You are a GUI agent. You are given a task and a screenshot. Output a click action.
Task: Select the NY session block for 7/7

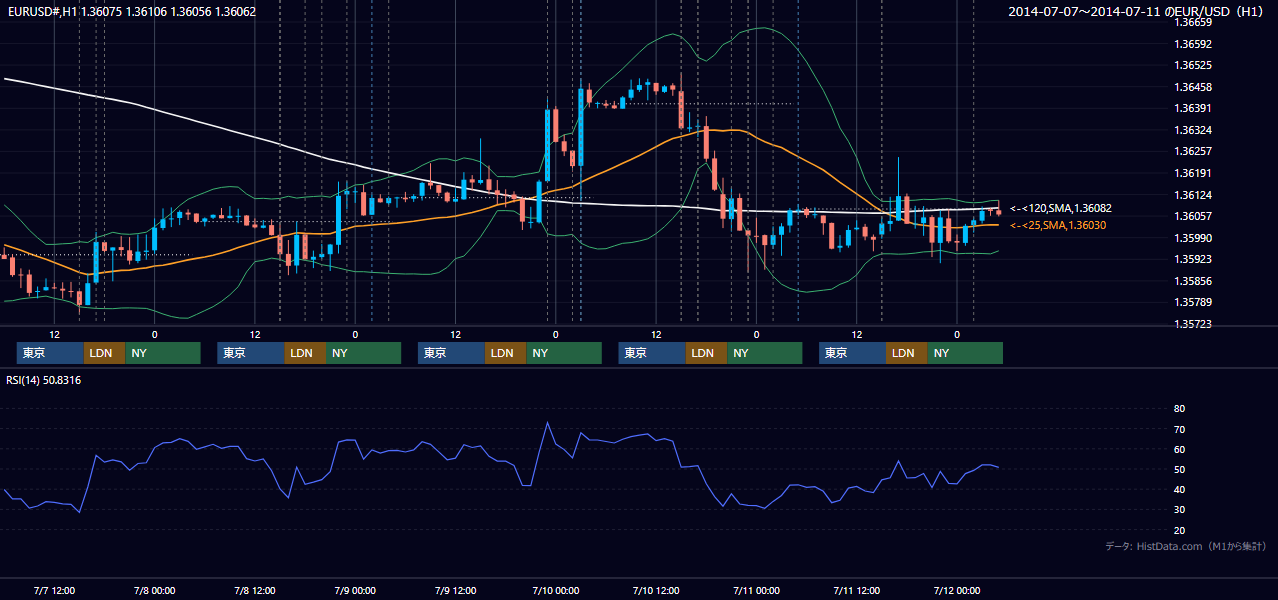coord(163,353)
